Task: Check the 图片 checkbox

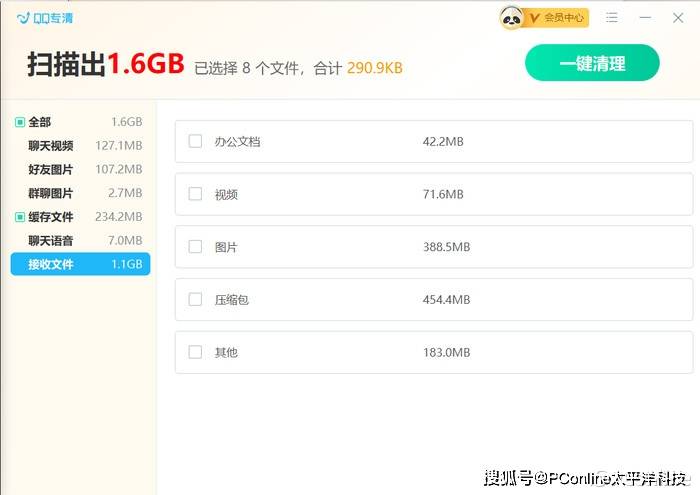Action: tap(195, 246)
